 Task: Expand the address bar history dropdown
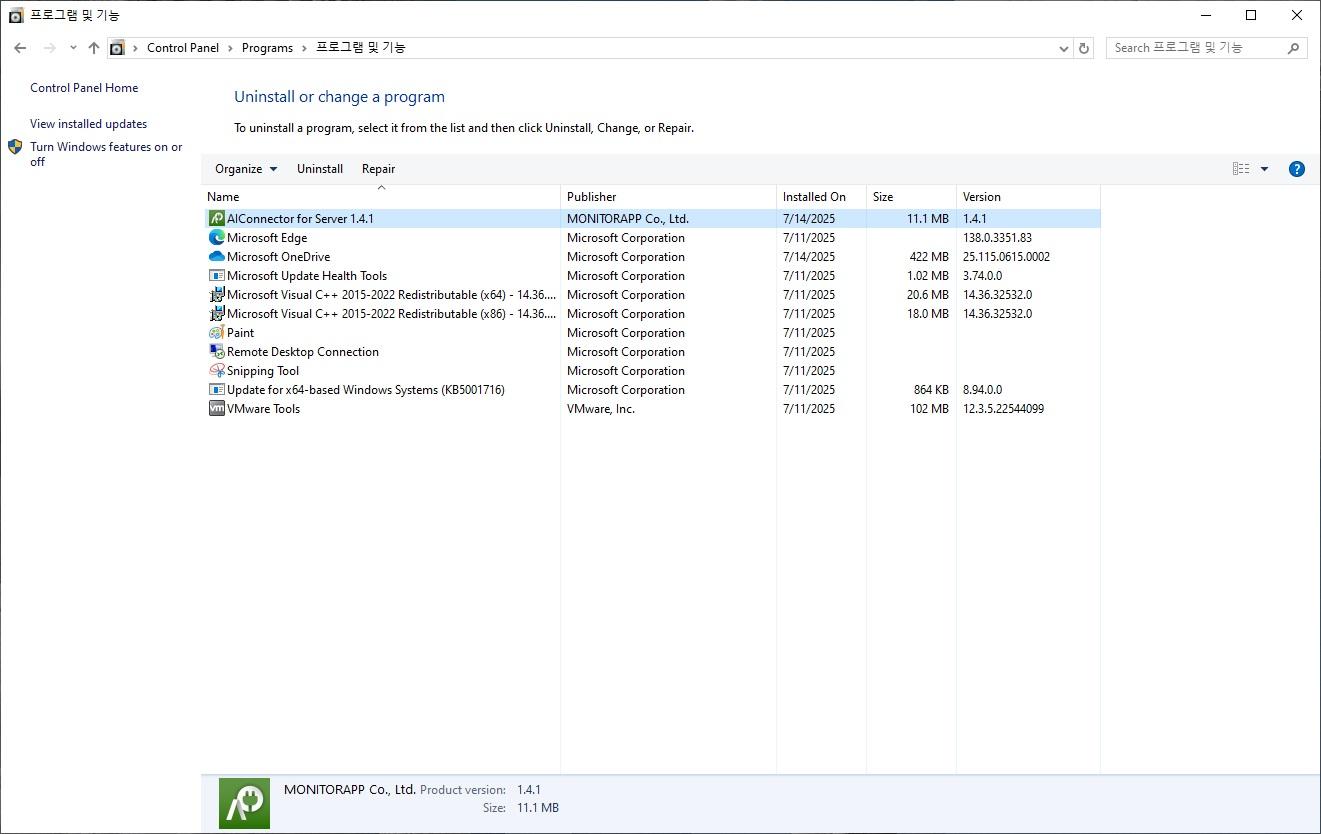pos(1063,48)
